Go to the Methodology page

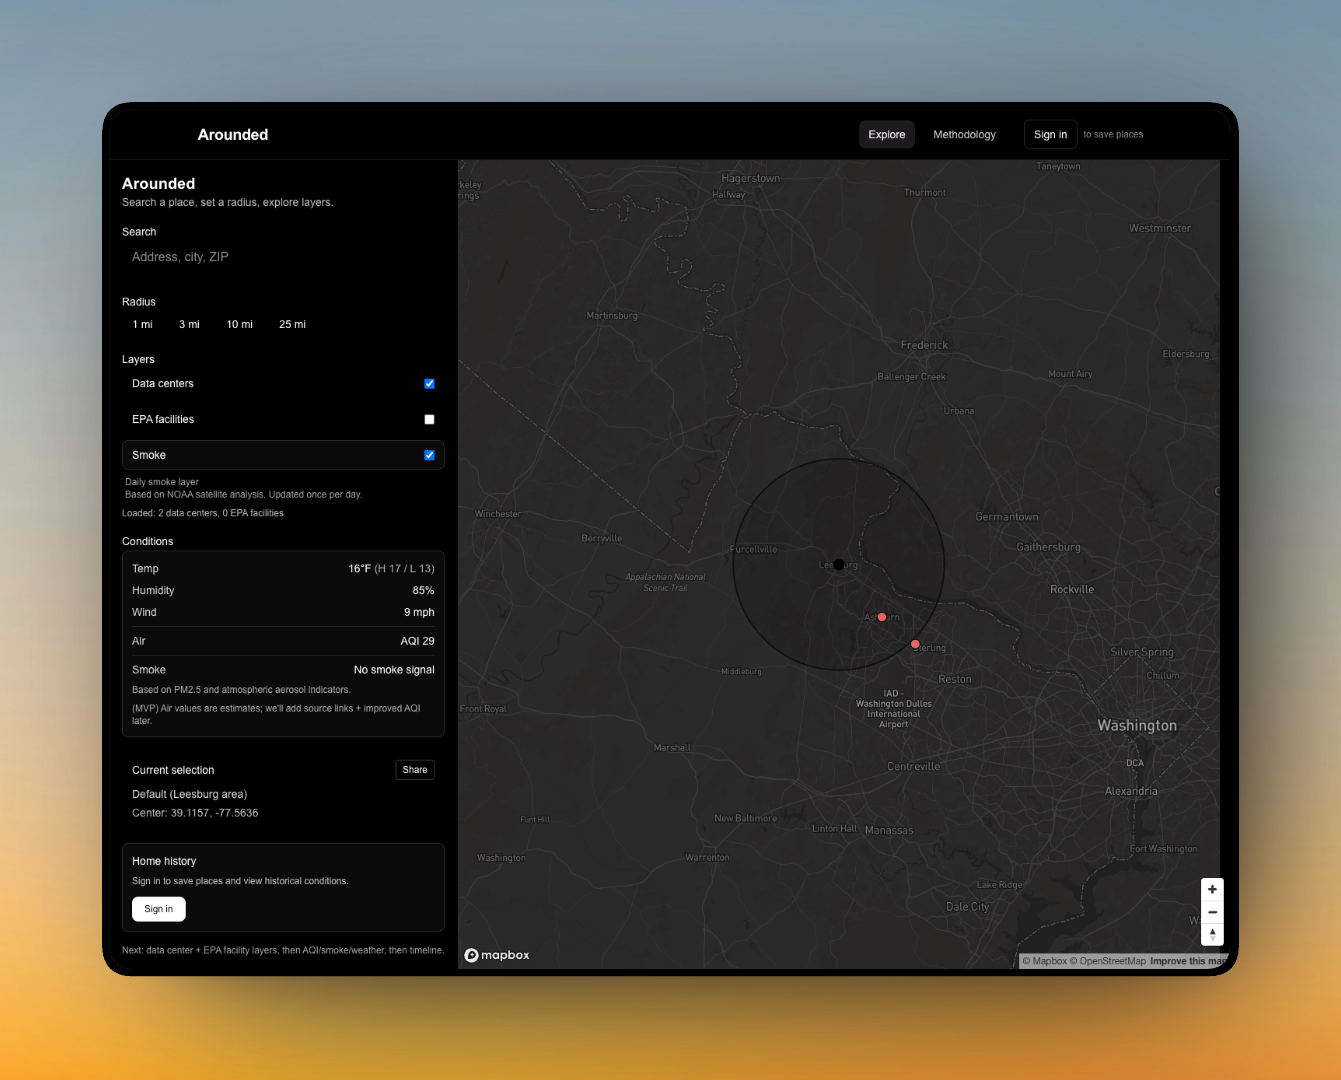pyautogui.click(x=964, y=134)
